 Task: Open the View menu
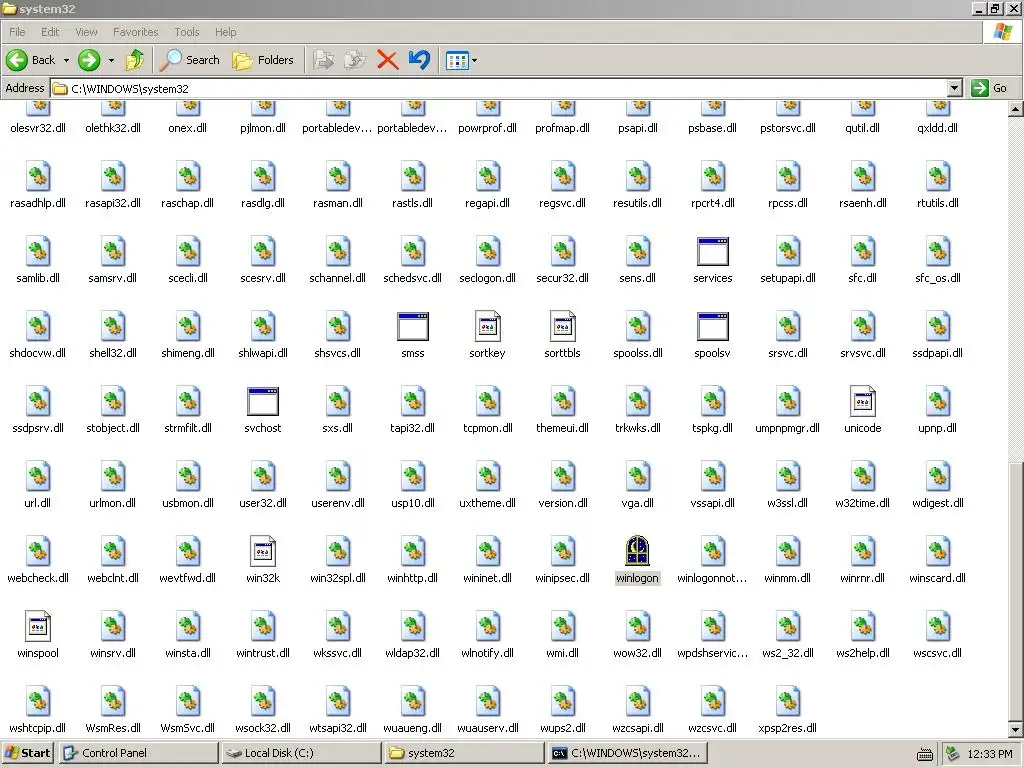[86, 32]
